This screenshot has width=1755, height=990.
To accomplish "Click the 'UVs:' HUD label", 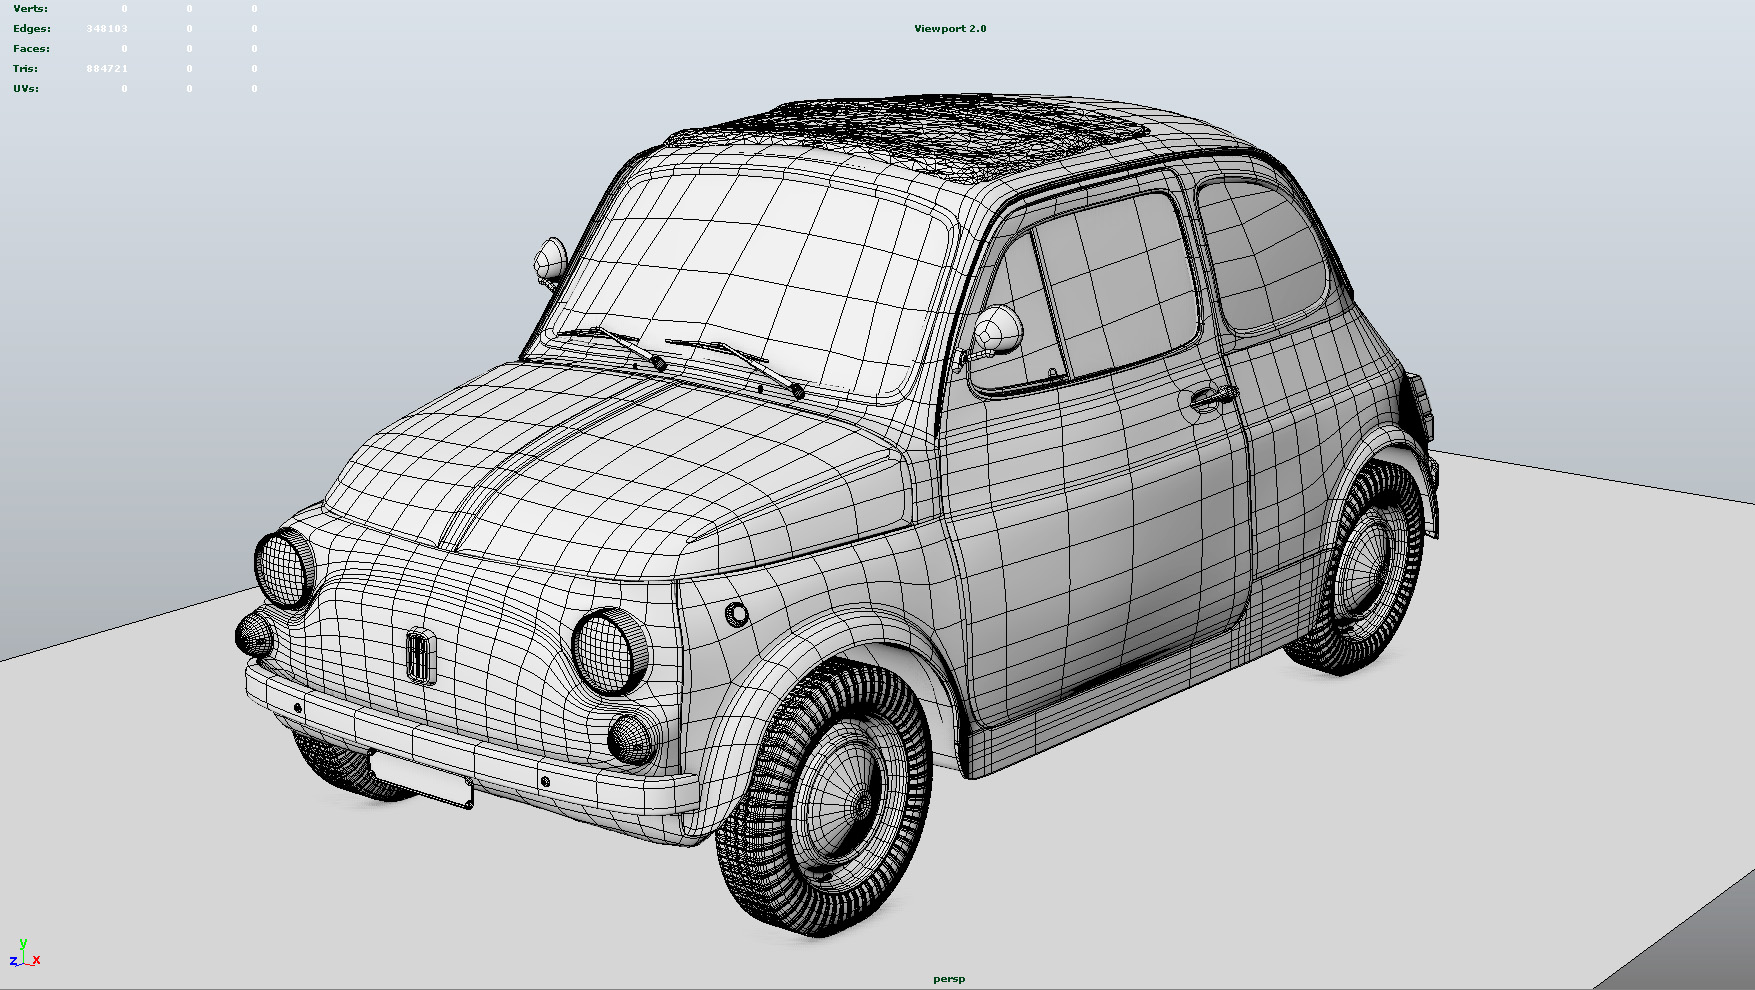I will (26, 88).
